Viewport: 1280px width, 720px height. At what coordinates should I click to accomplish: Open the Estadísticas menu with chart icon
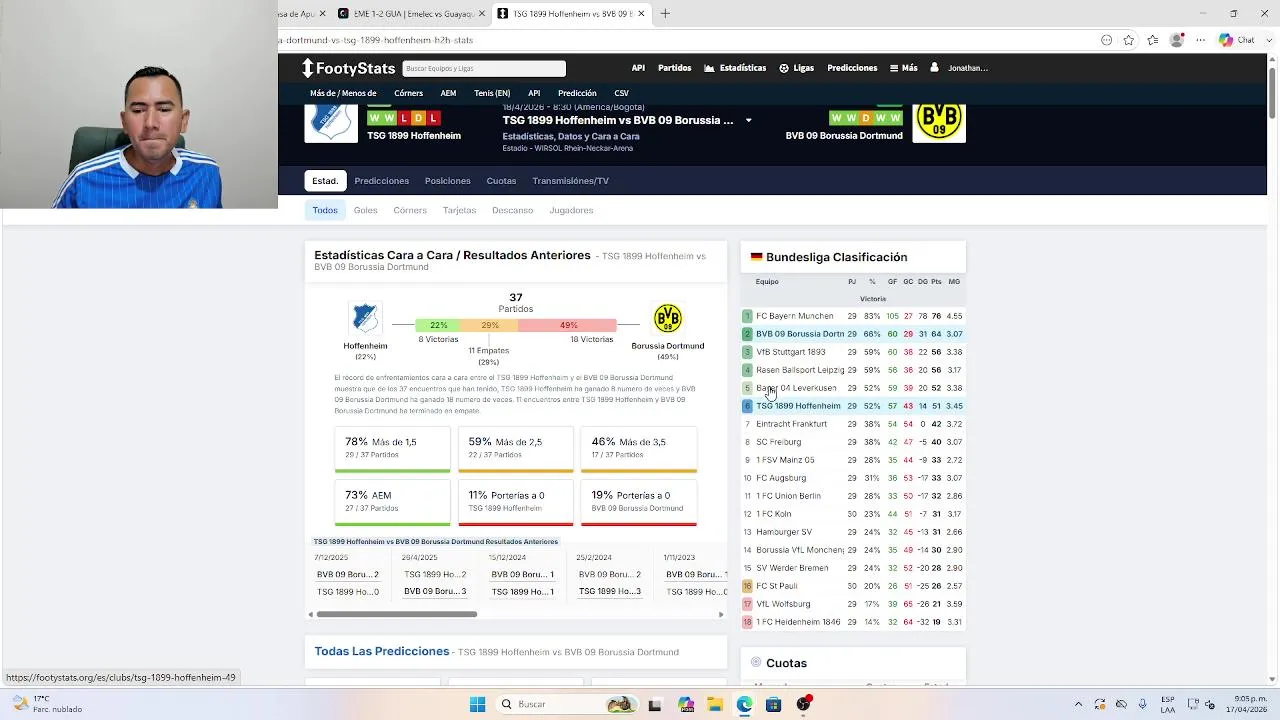pos(735,68)
